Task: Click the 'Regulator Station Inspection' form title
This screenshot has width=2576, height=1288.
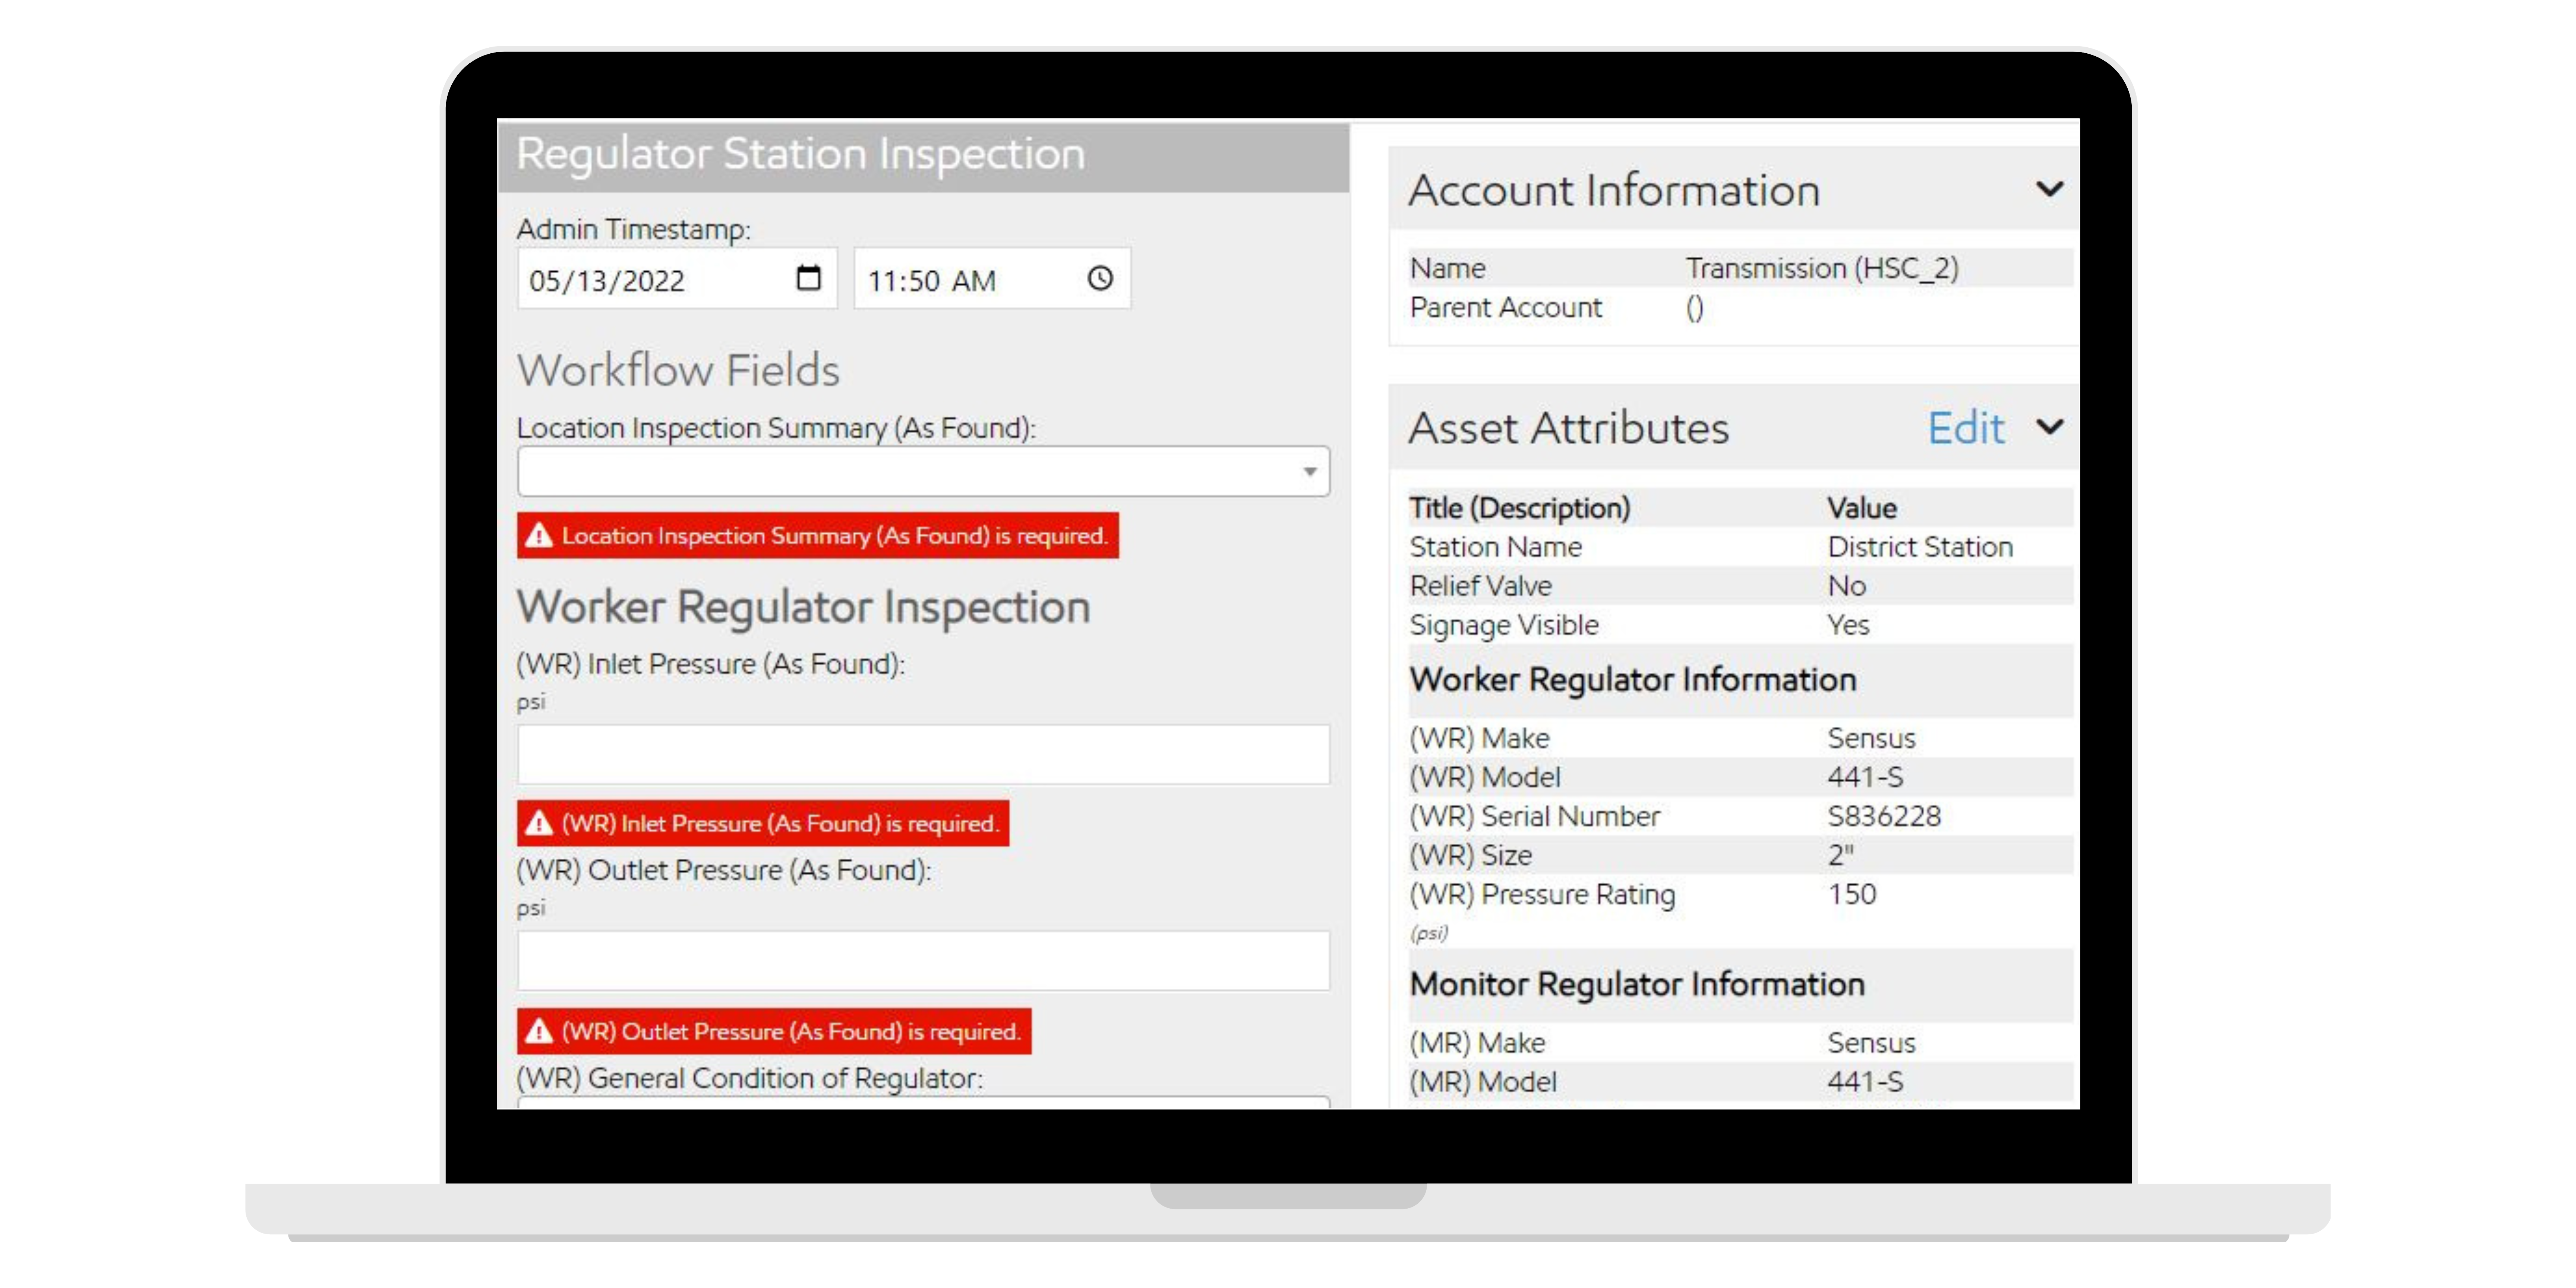Action: 800,154
